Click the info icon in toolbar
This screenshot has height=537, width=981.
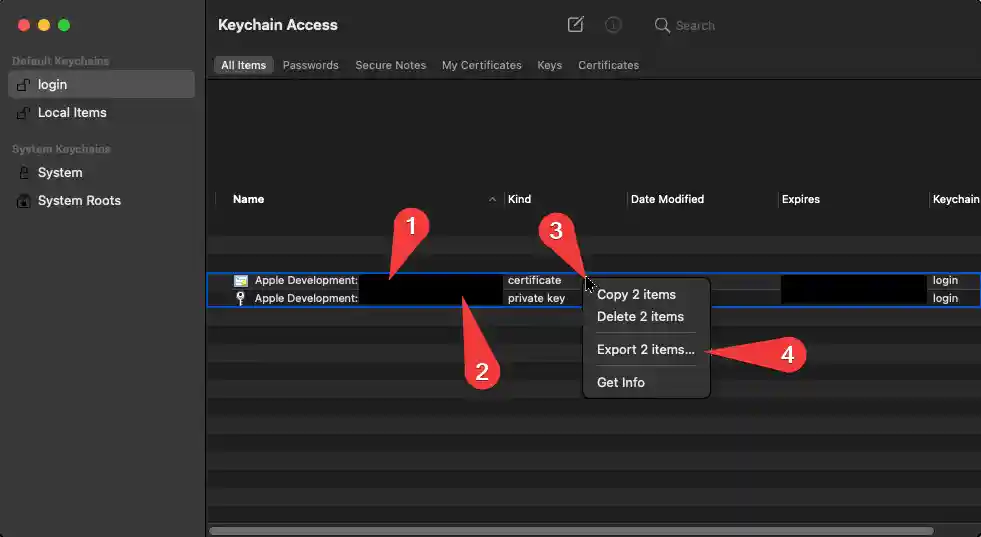tap(613, 25)
